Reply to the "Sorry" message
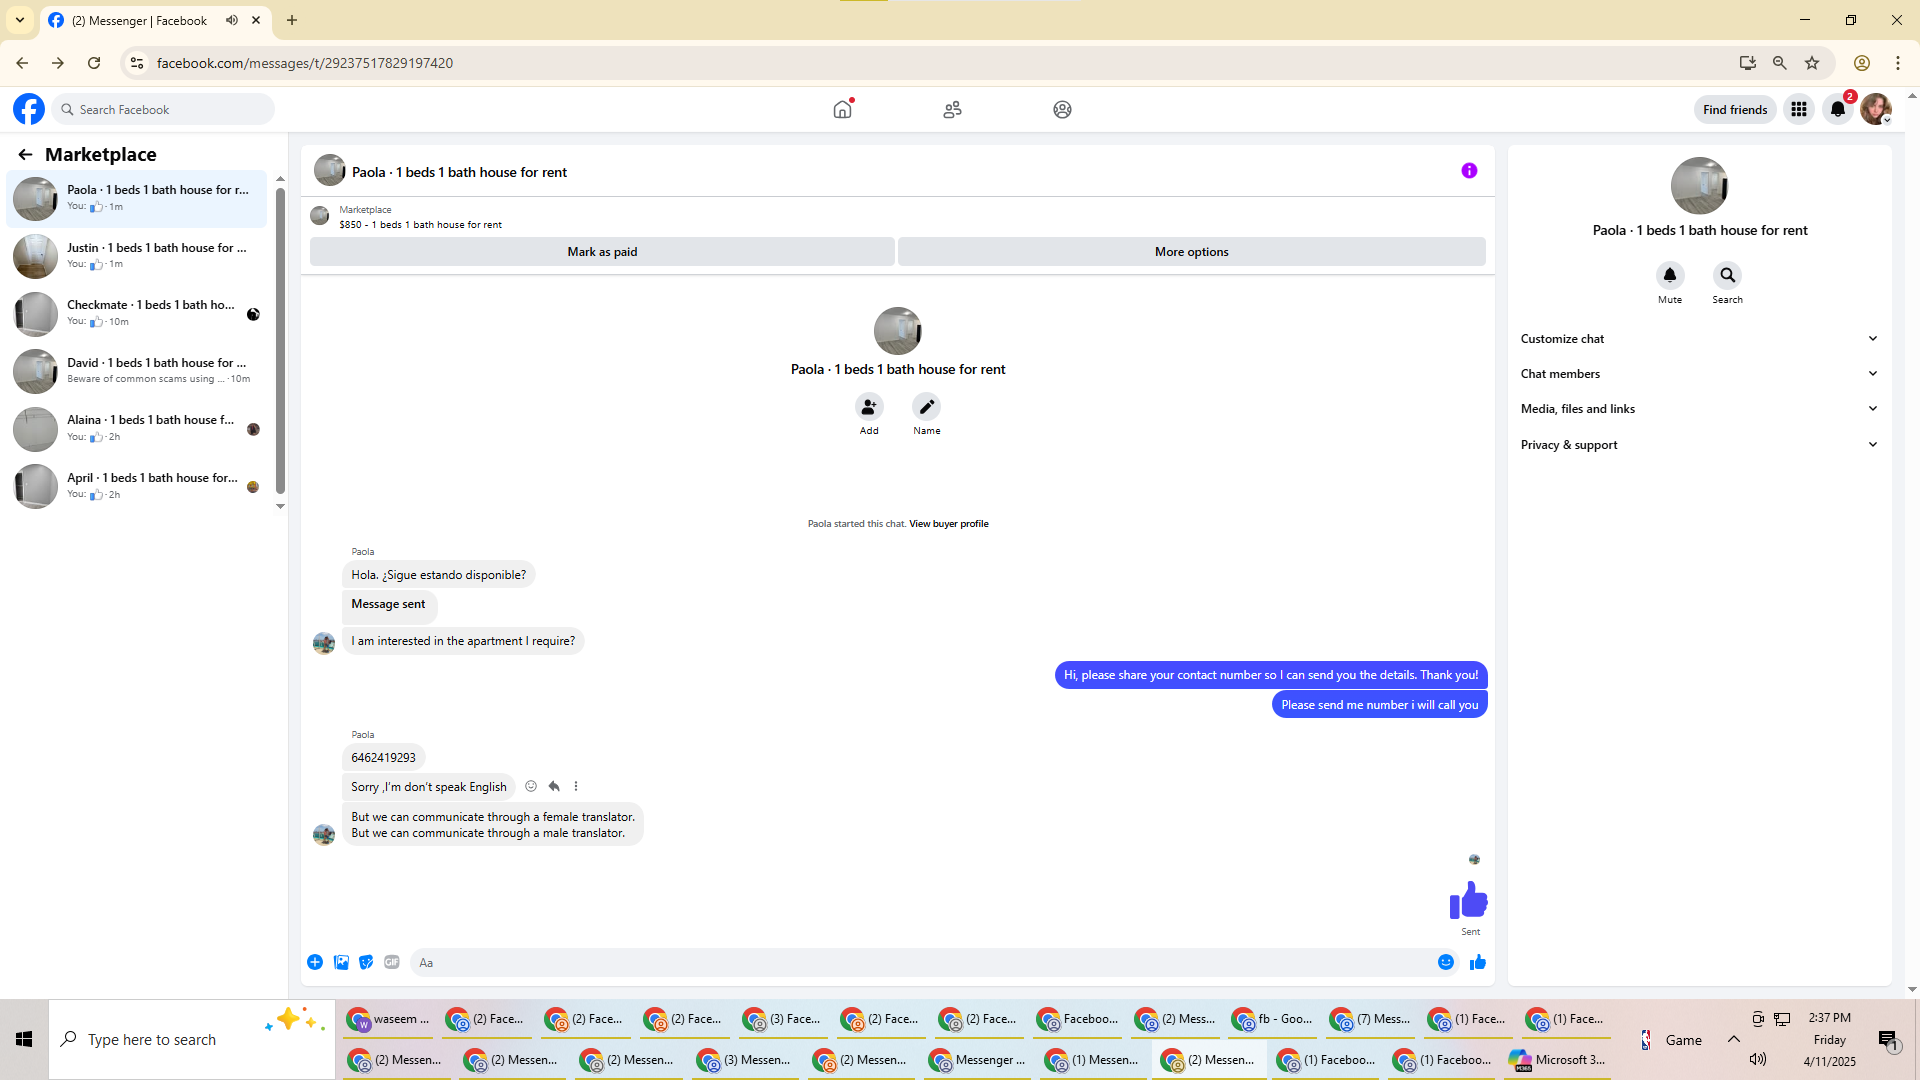1920x1080 pixels. click(554, 786)
